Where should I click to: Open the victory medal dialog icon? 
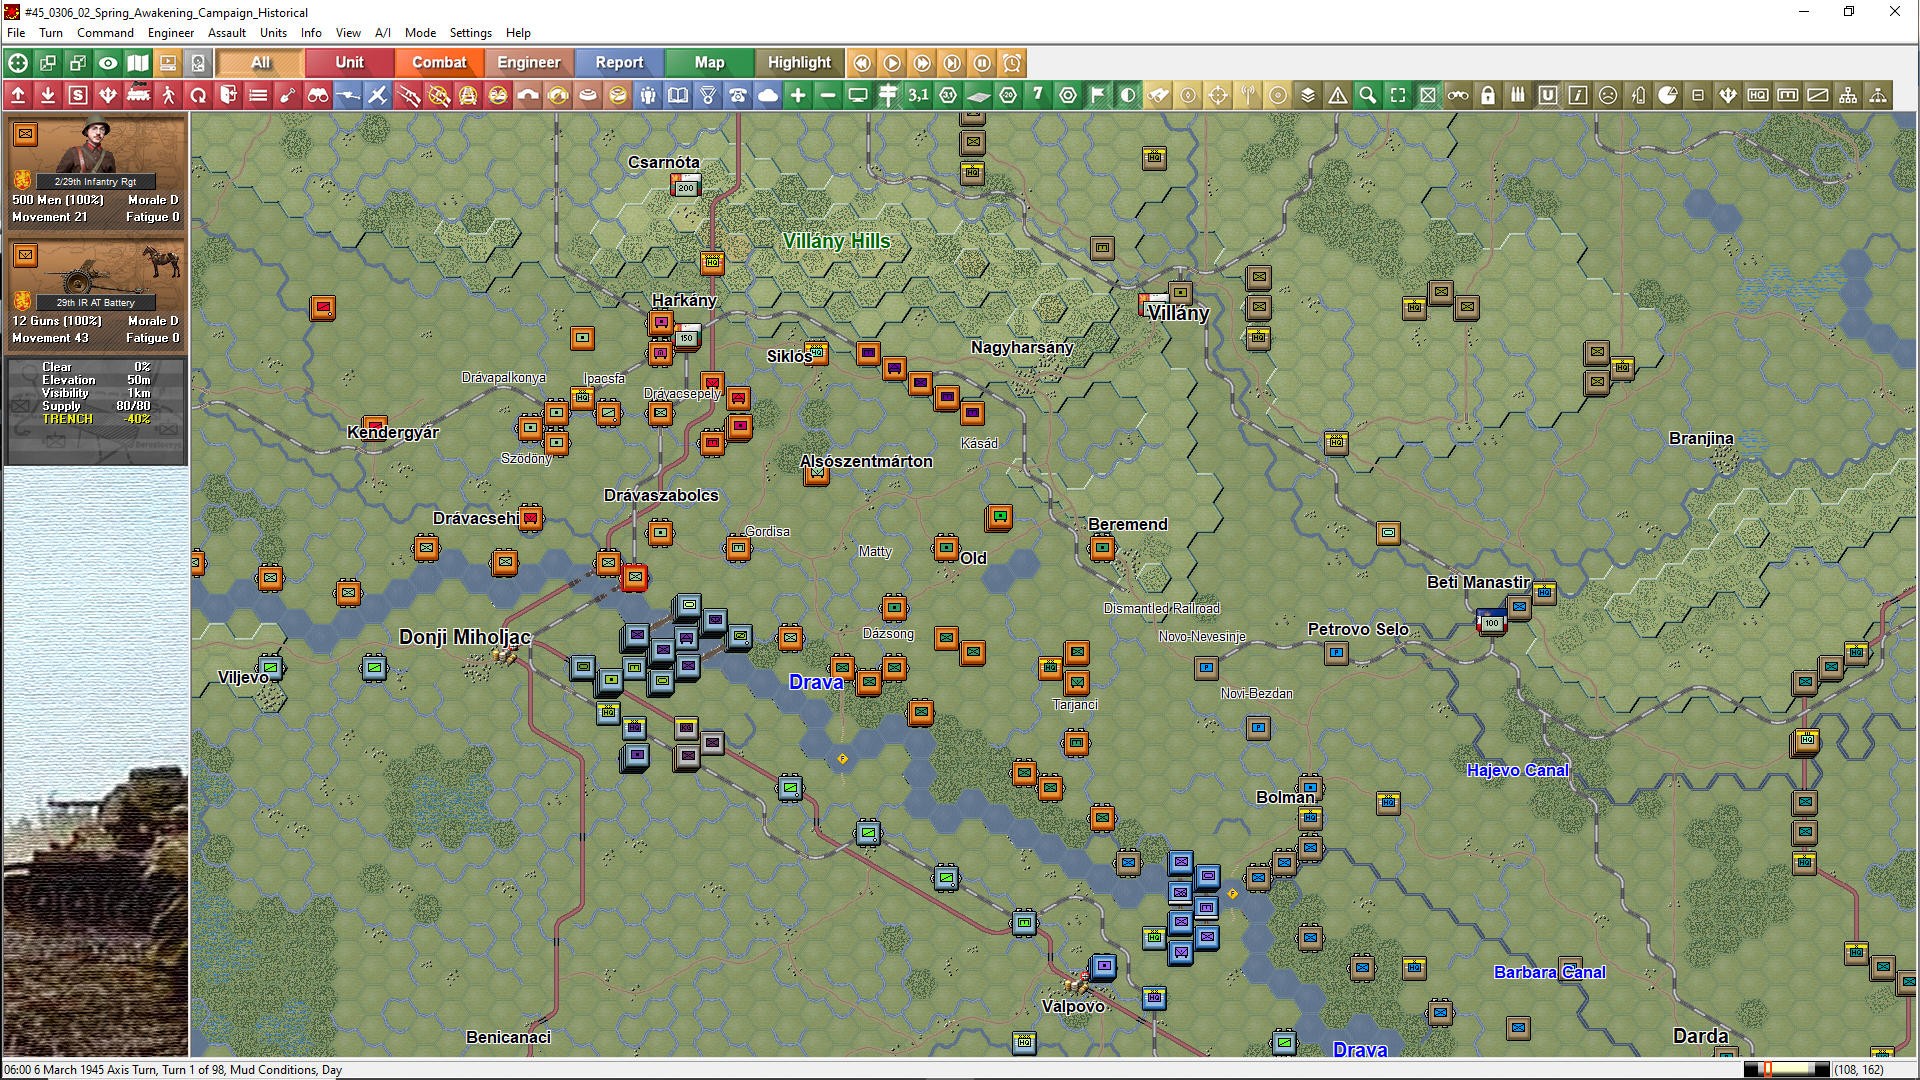(x=708, y=95)
